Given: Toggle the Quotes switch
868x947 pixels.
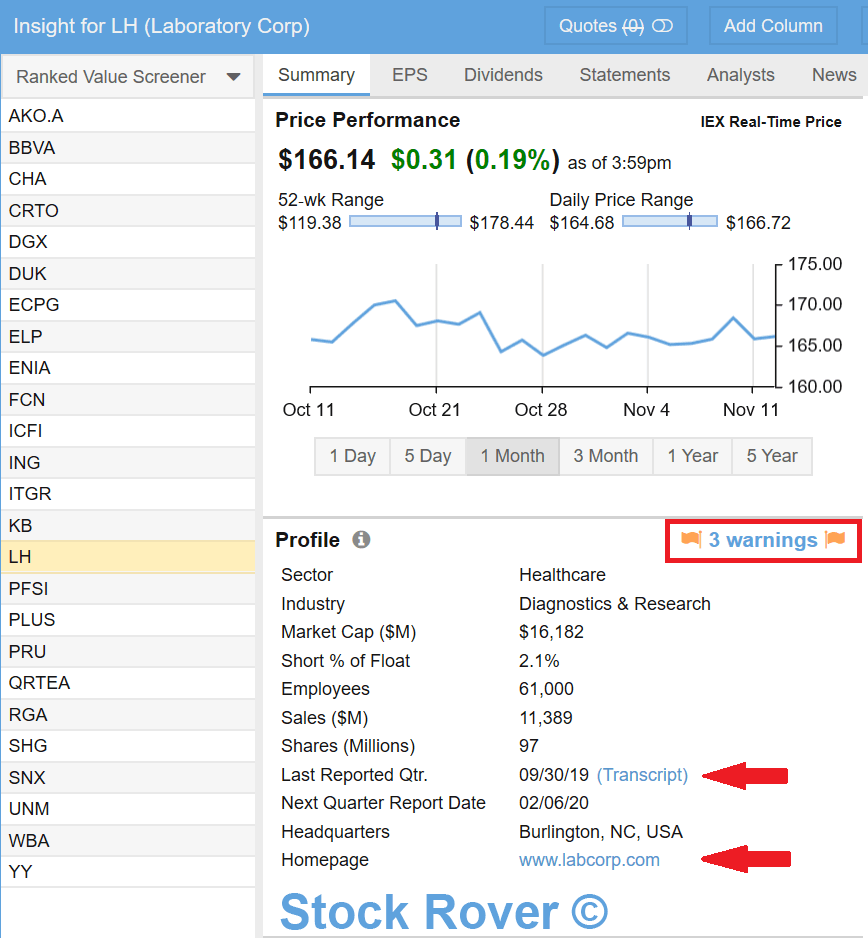Looking at the screenshot, I should (662, 26).
